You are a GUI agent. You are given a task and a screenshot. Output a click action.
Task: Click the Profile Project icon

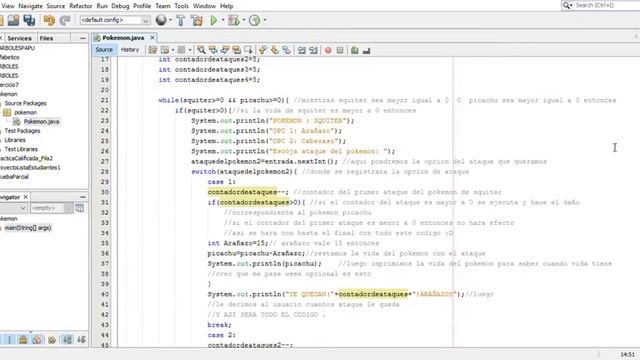(255, 20)
